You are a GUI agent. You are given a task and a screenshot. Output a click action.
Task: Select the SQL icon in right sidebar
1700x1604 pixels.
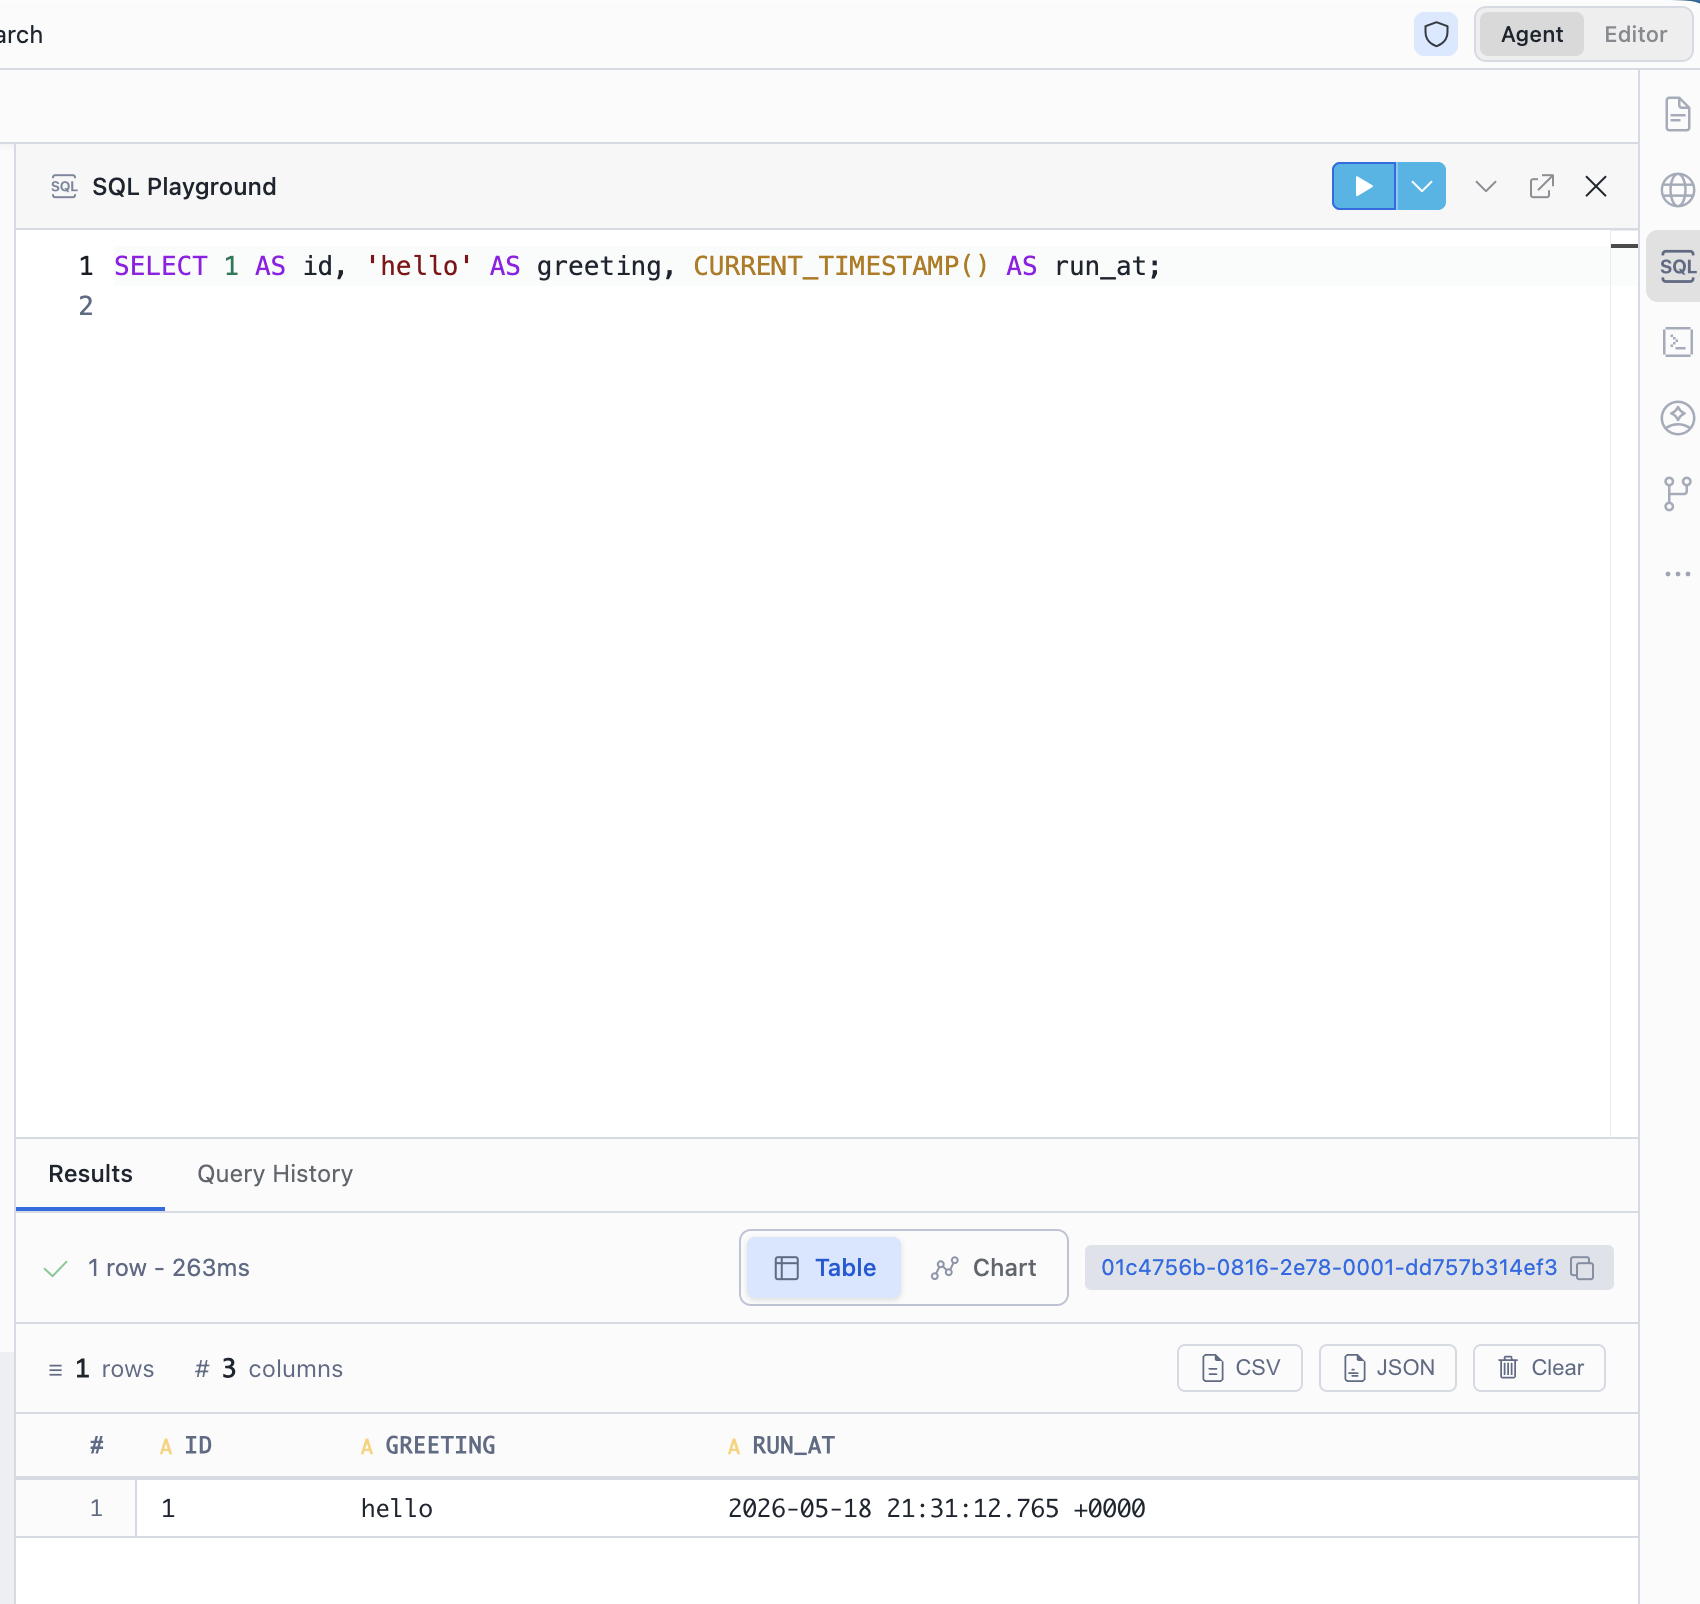1677,266
